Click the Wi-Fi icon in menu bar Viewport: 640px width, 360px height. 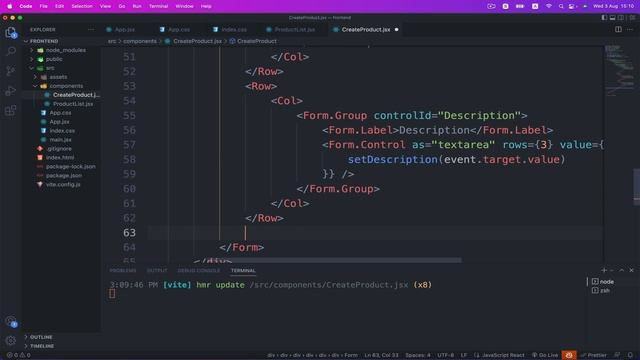[x=549, y=6]
